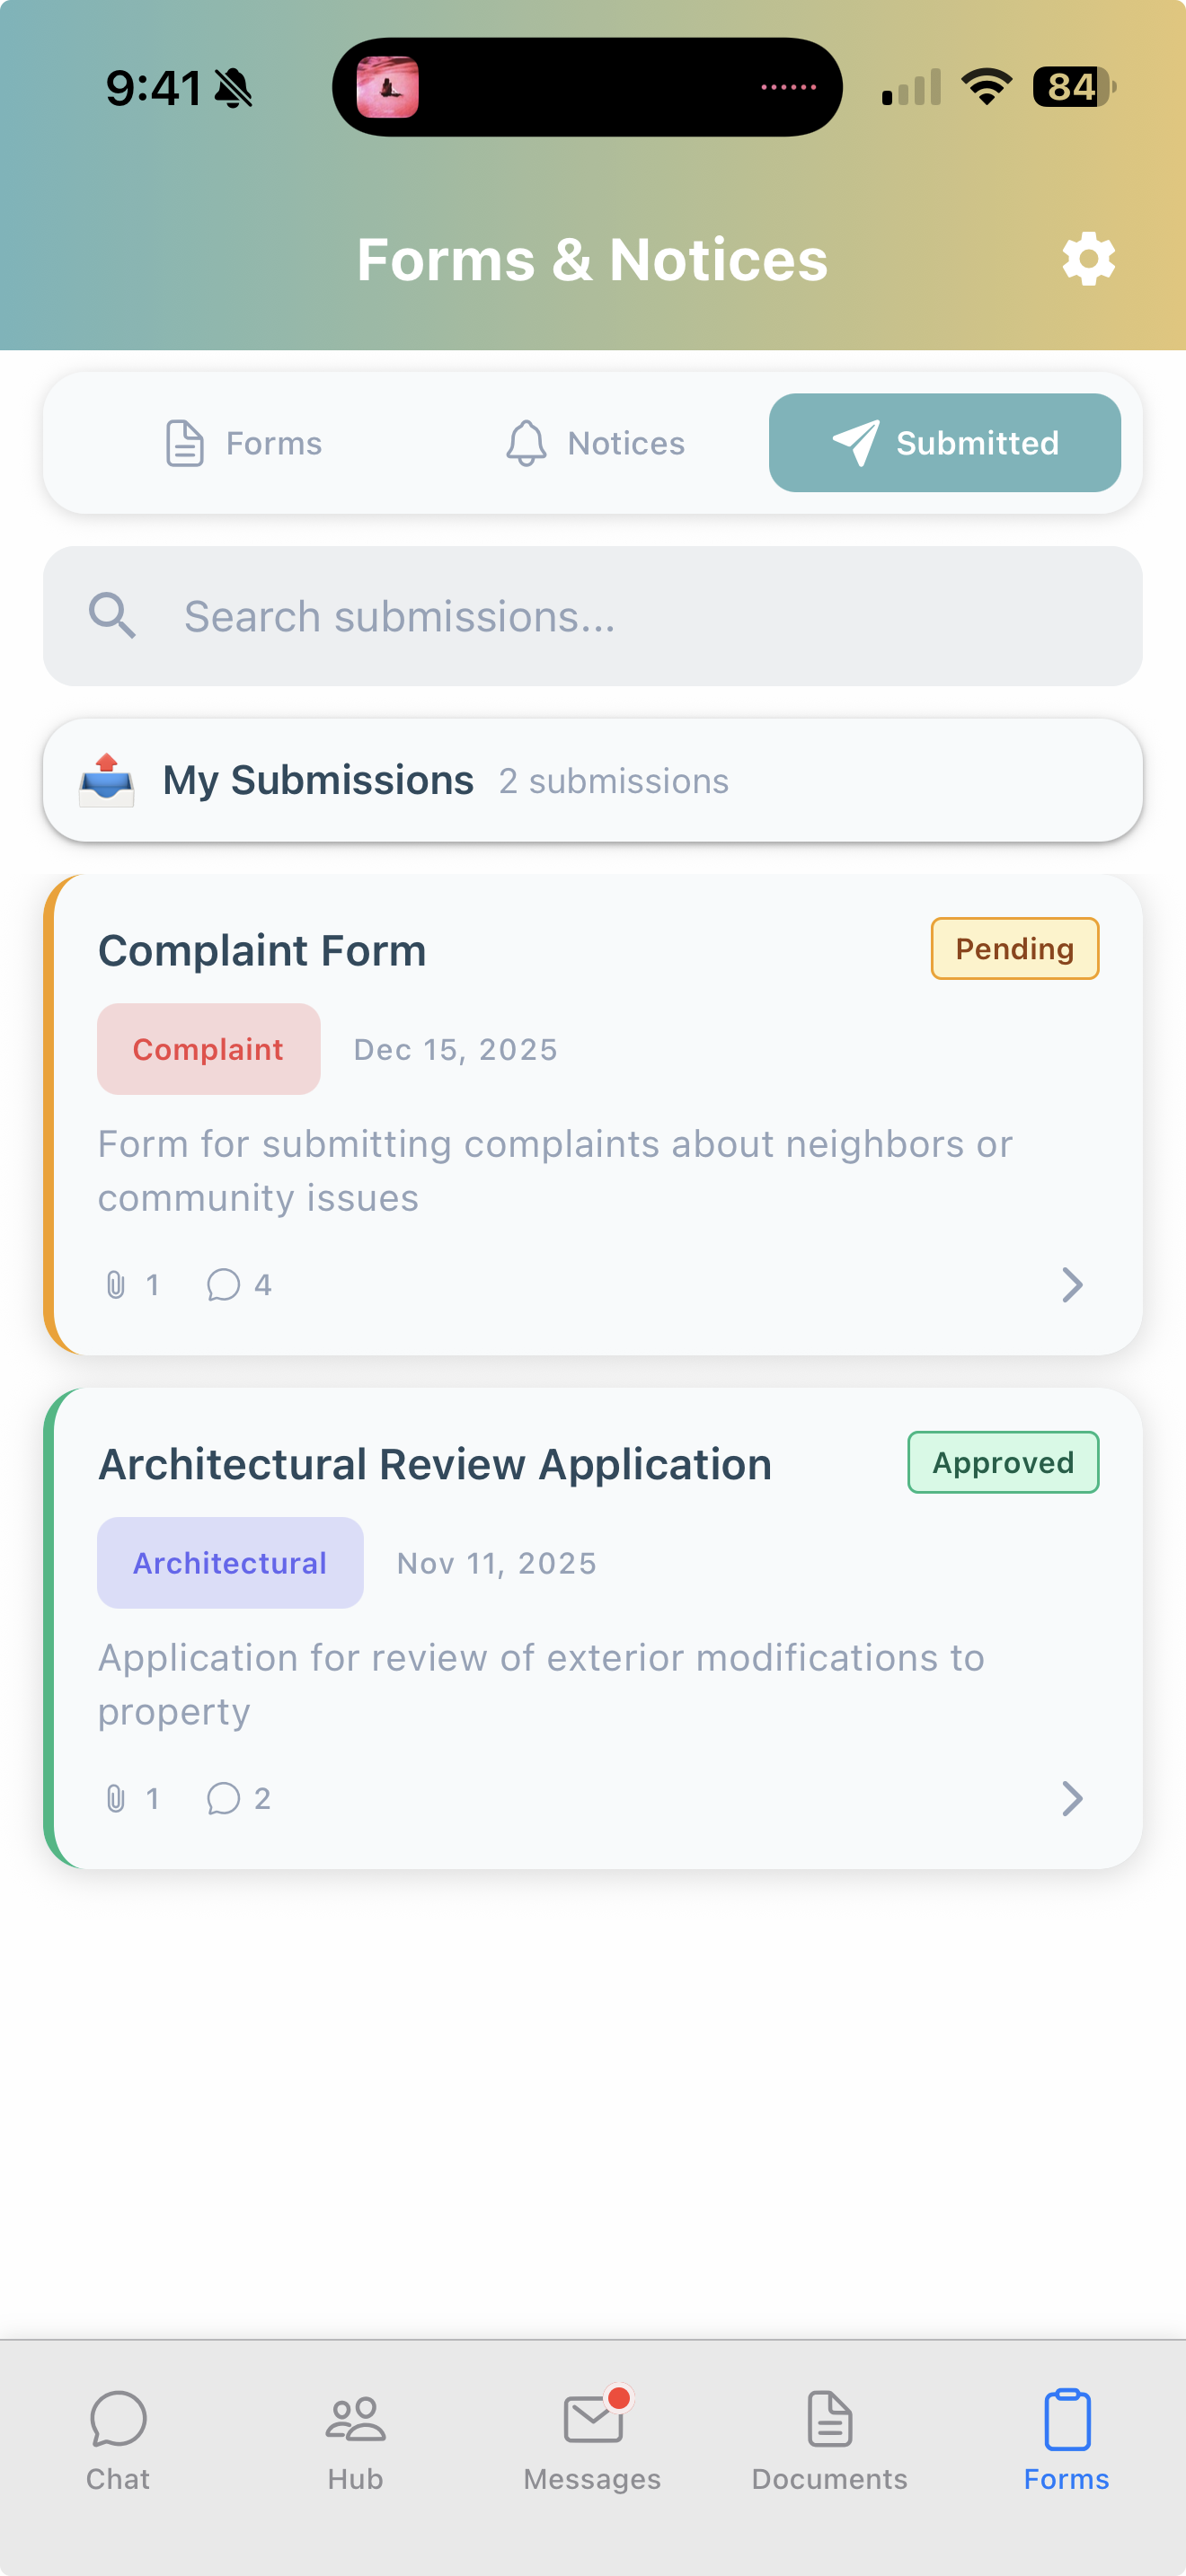Open the Documents bottom tab

830,2440
